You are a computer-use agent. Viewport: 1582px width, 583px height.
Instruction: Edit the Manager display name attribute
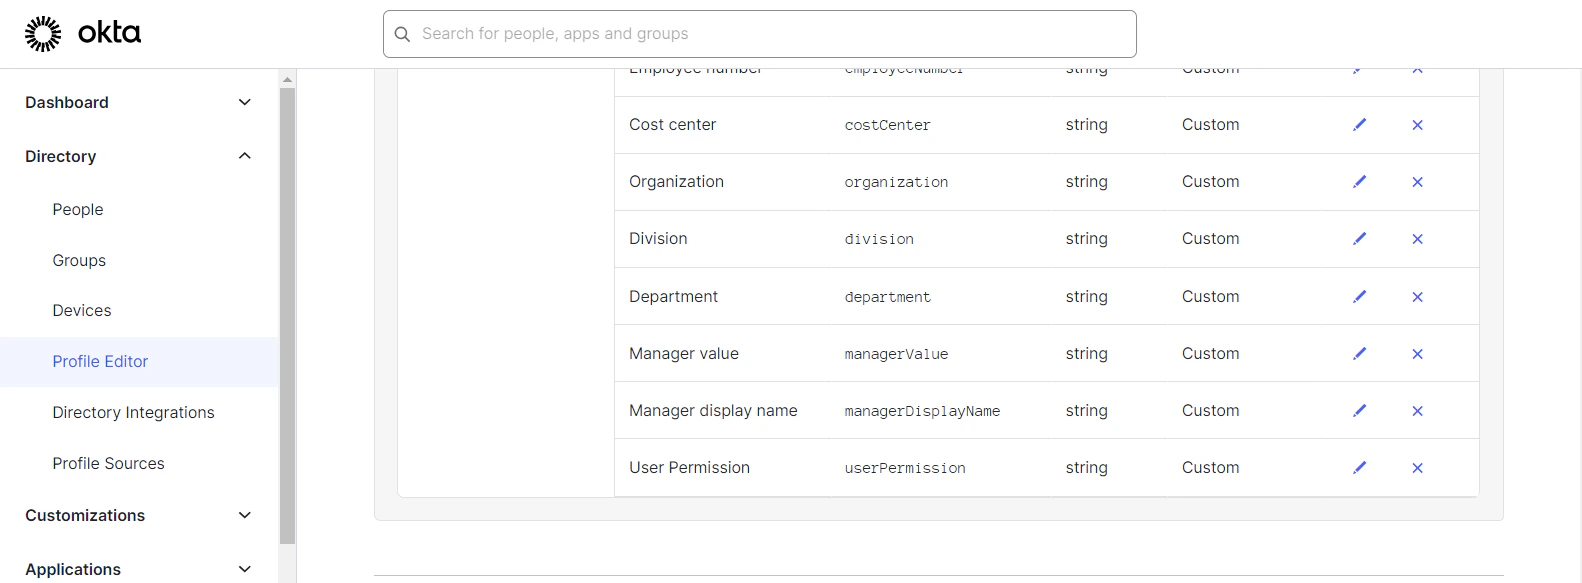point(1359,411)
